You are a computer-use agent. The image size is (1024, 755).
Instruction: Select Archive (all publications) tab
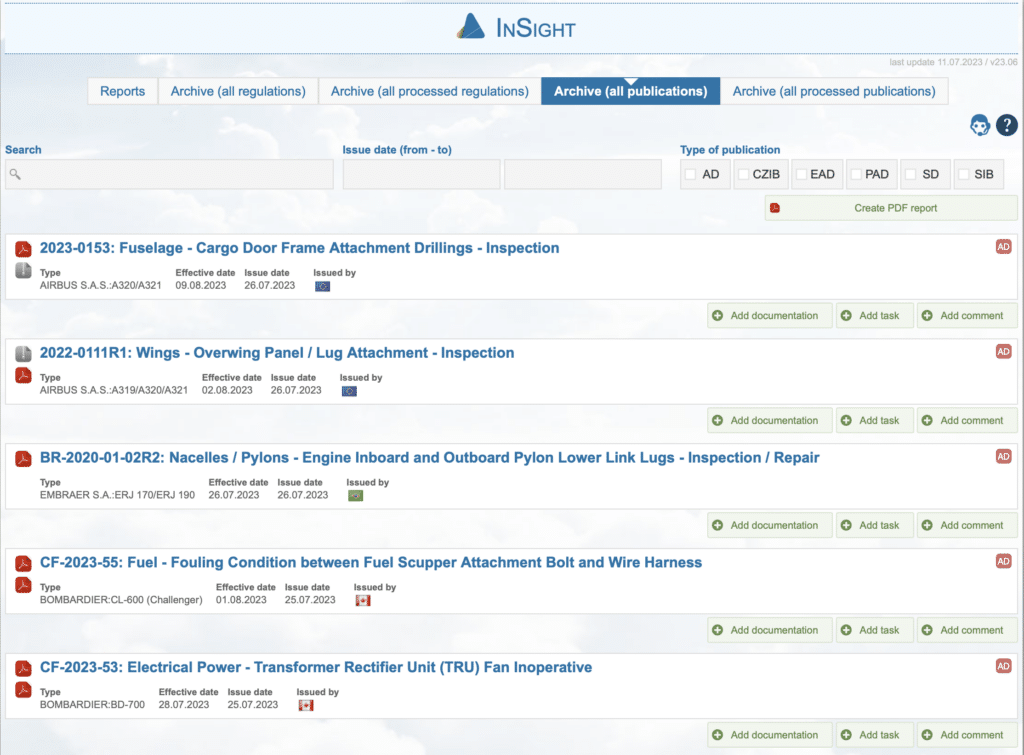[x=630, y=91]
